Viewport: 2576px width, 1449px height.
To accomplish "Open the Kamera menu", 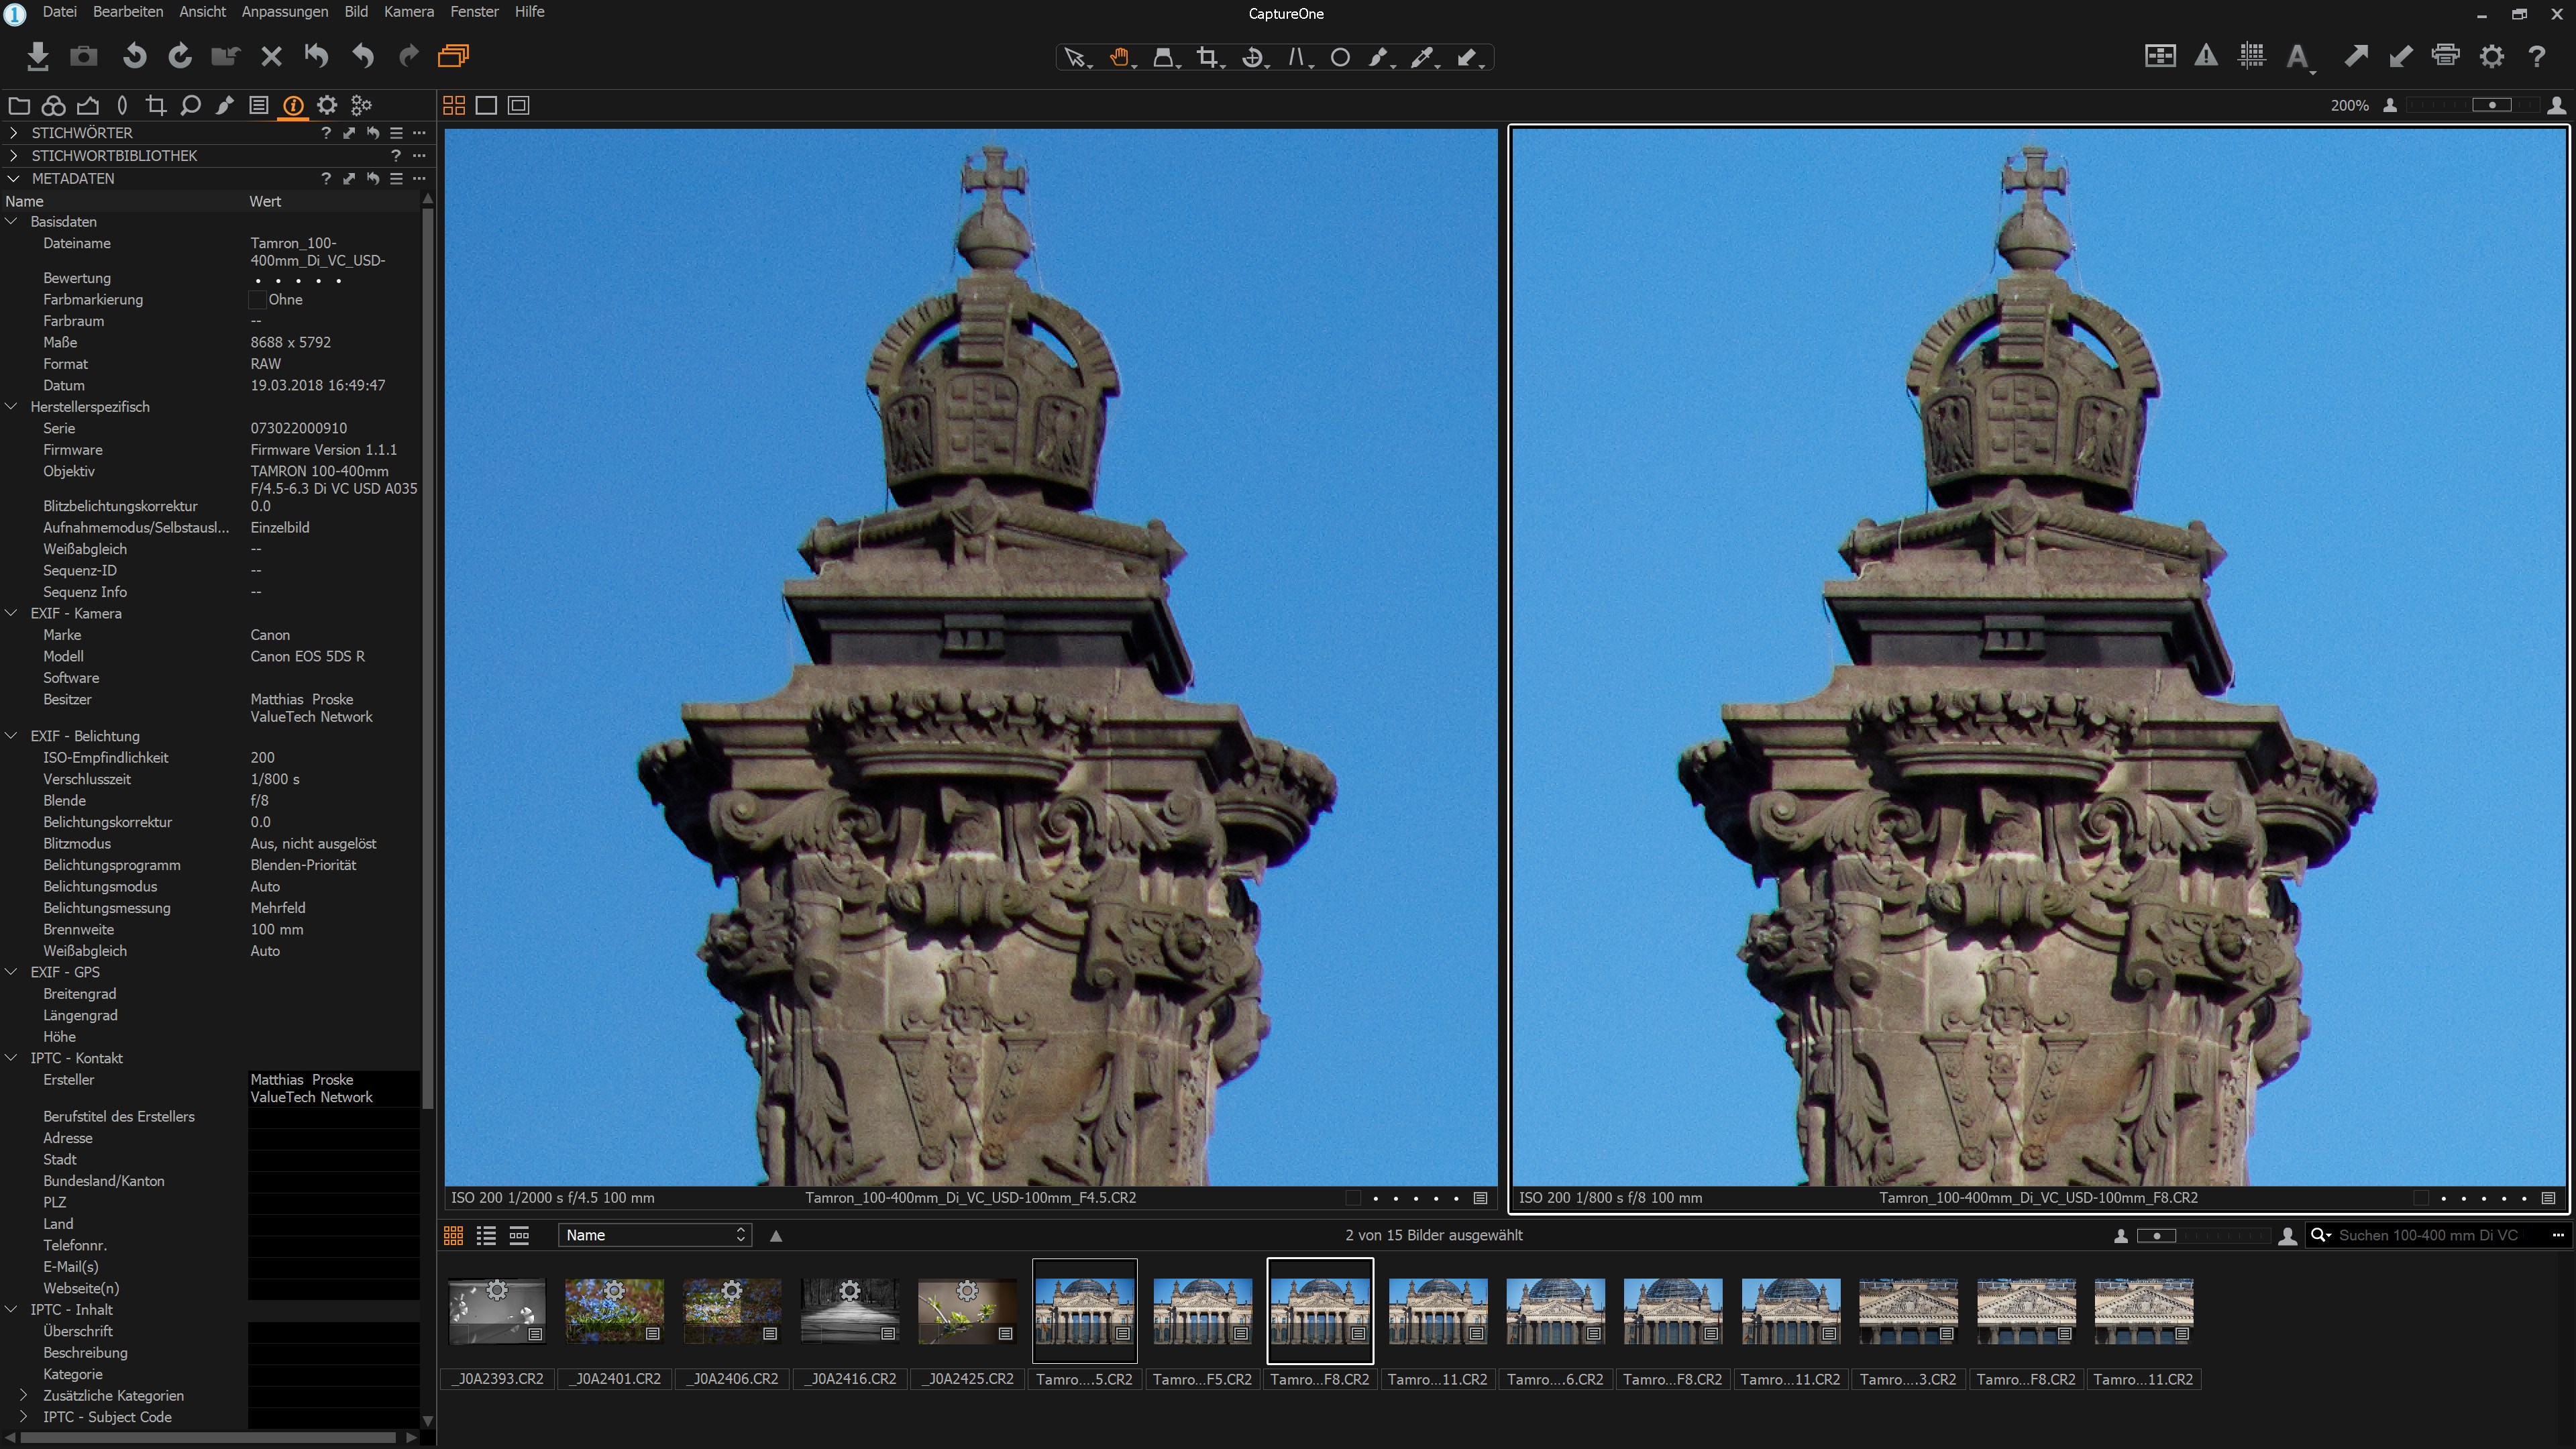I will tap(408, 12).
